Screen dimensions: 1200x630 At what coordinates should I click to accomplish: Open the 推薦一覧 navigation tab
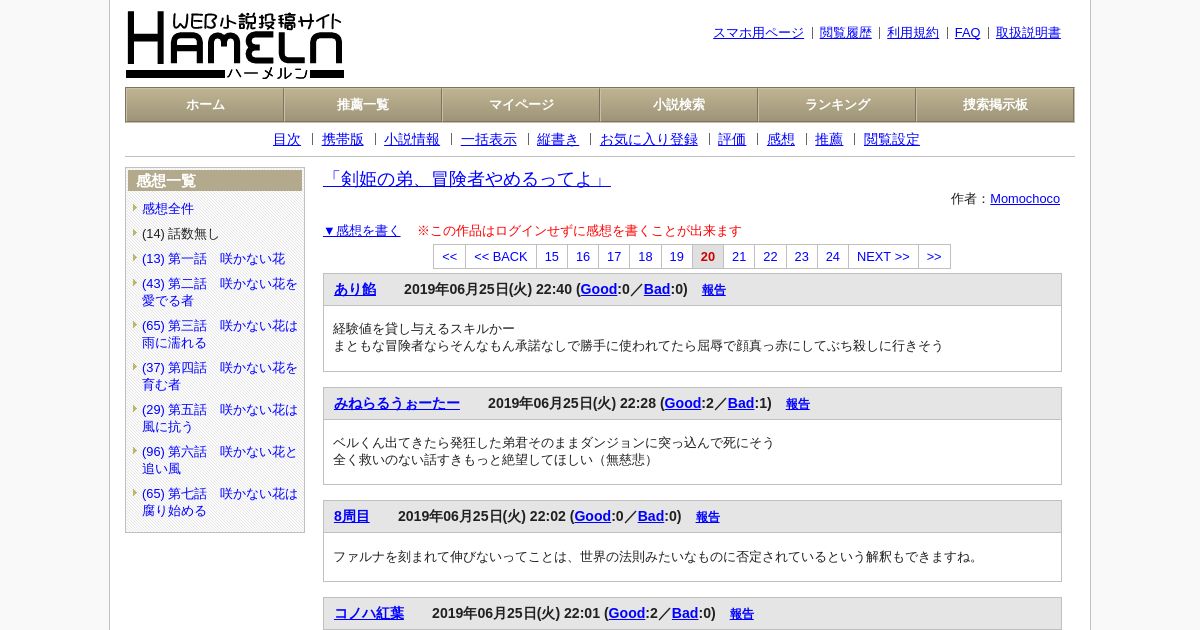363,105
